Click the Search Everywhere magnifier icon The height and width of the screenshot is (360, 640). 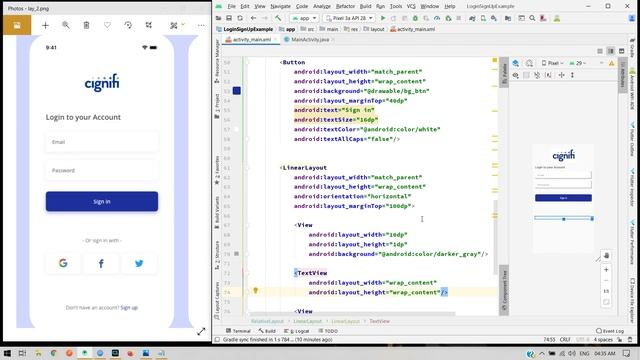coord(532,18)
